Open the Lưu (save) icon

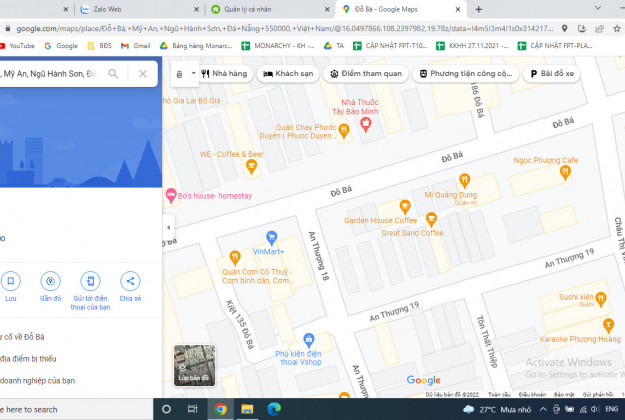[11, 281]
